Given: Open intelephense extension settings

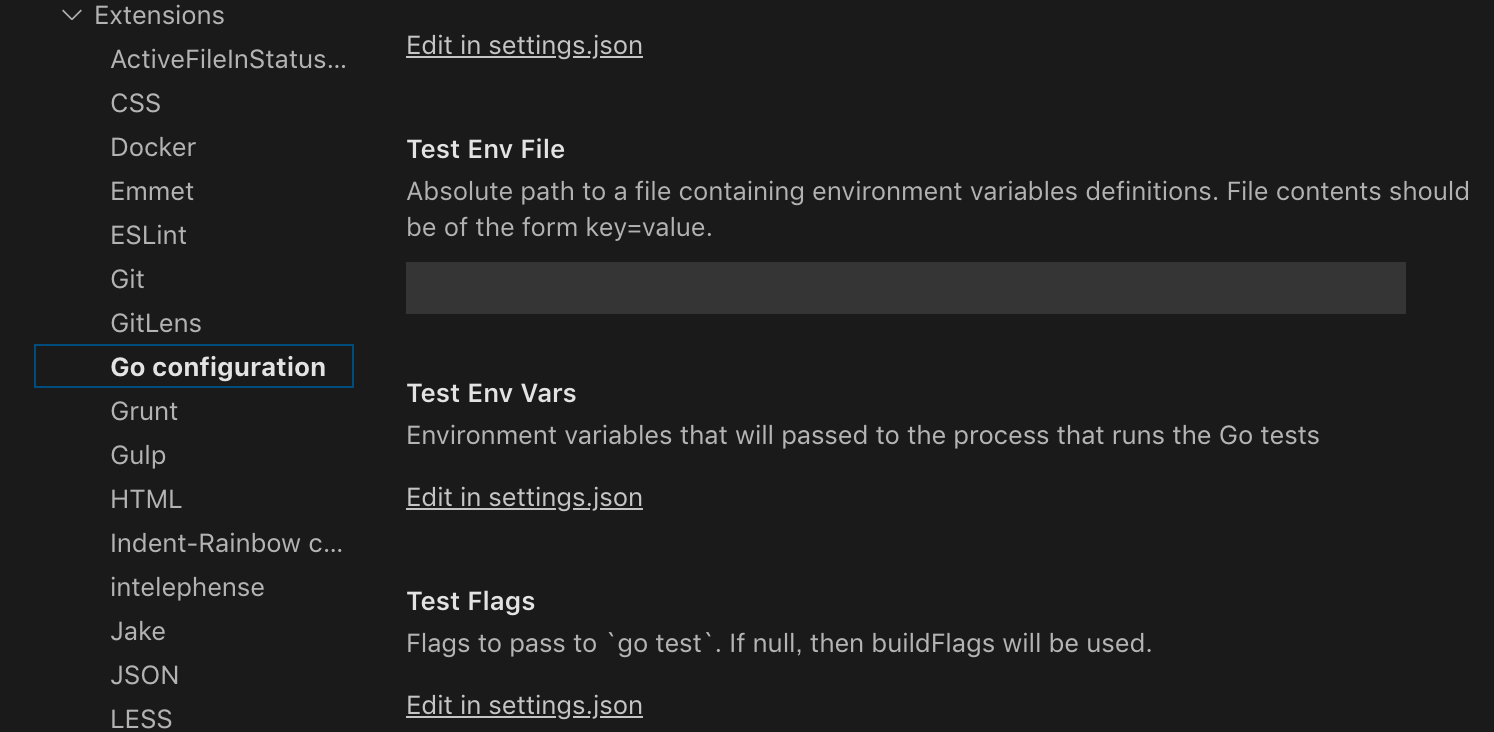Looking at the screenshot, I should [x=187, y=588].
